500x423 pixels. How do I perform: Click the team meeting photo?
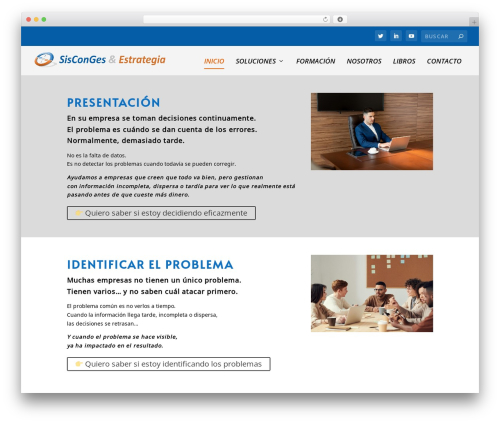[x=372, y=293]
